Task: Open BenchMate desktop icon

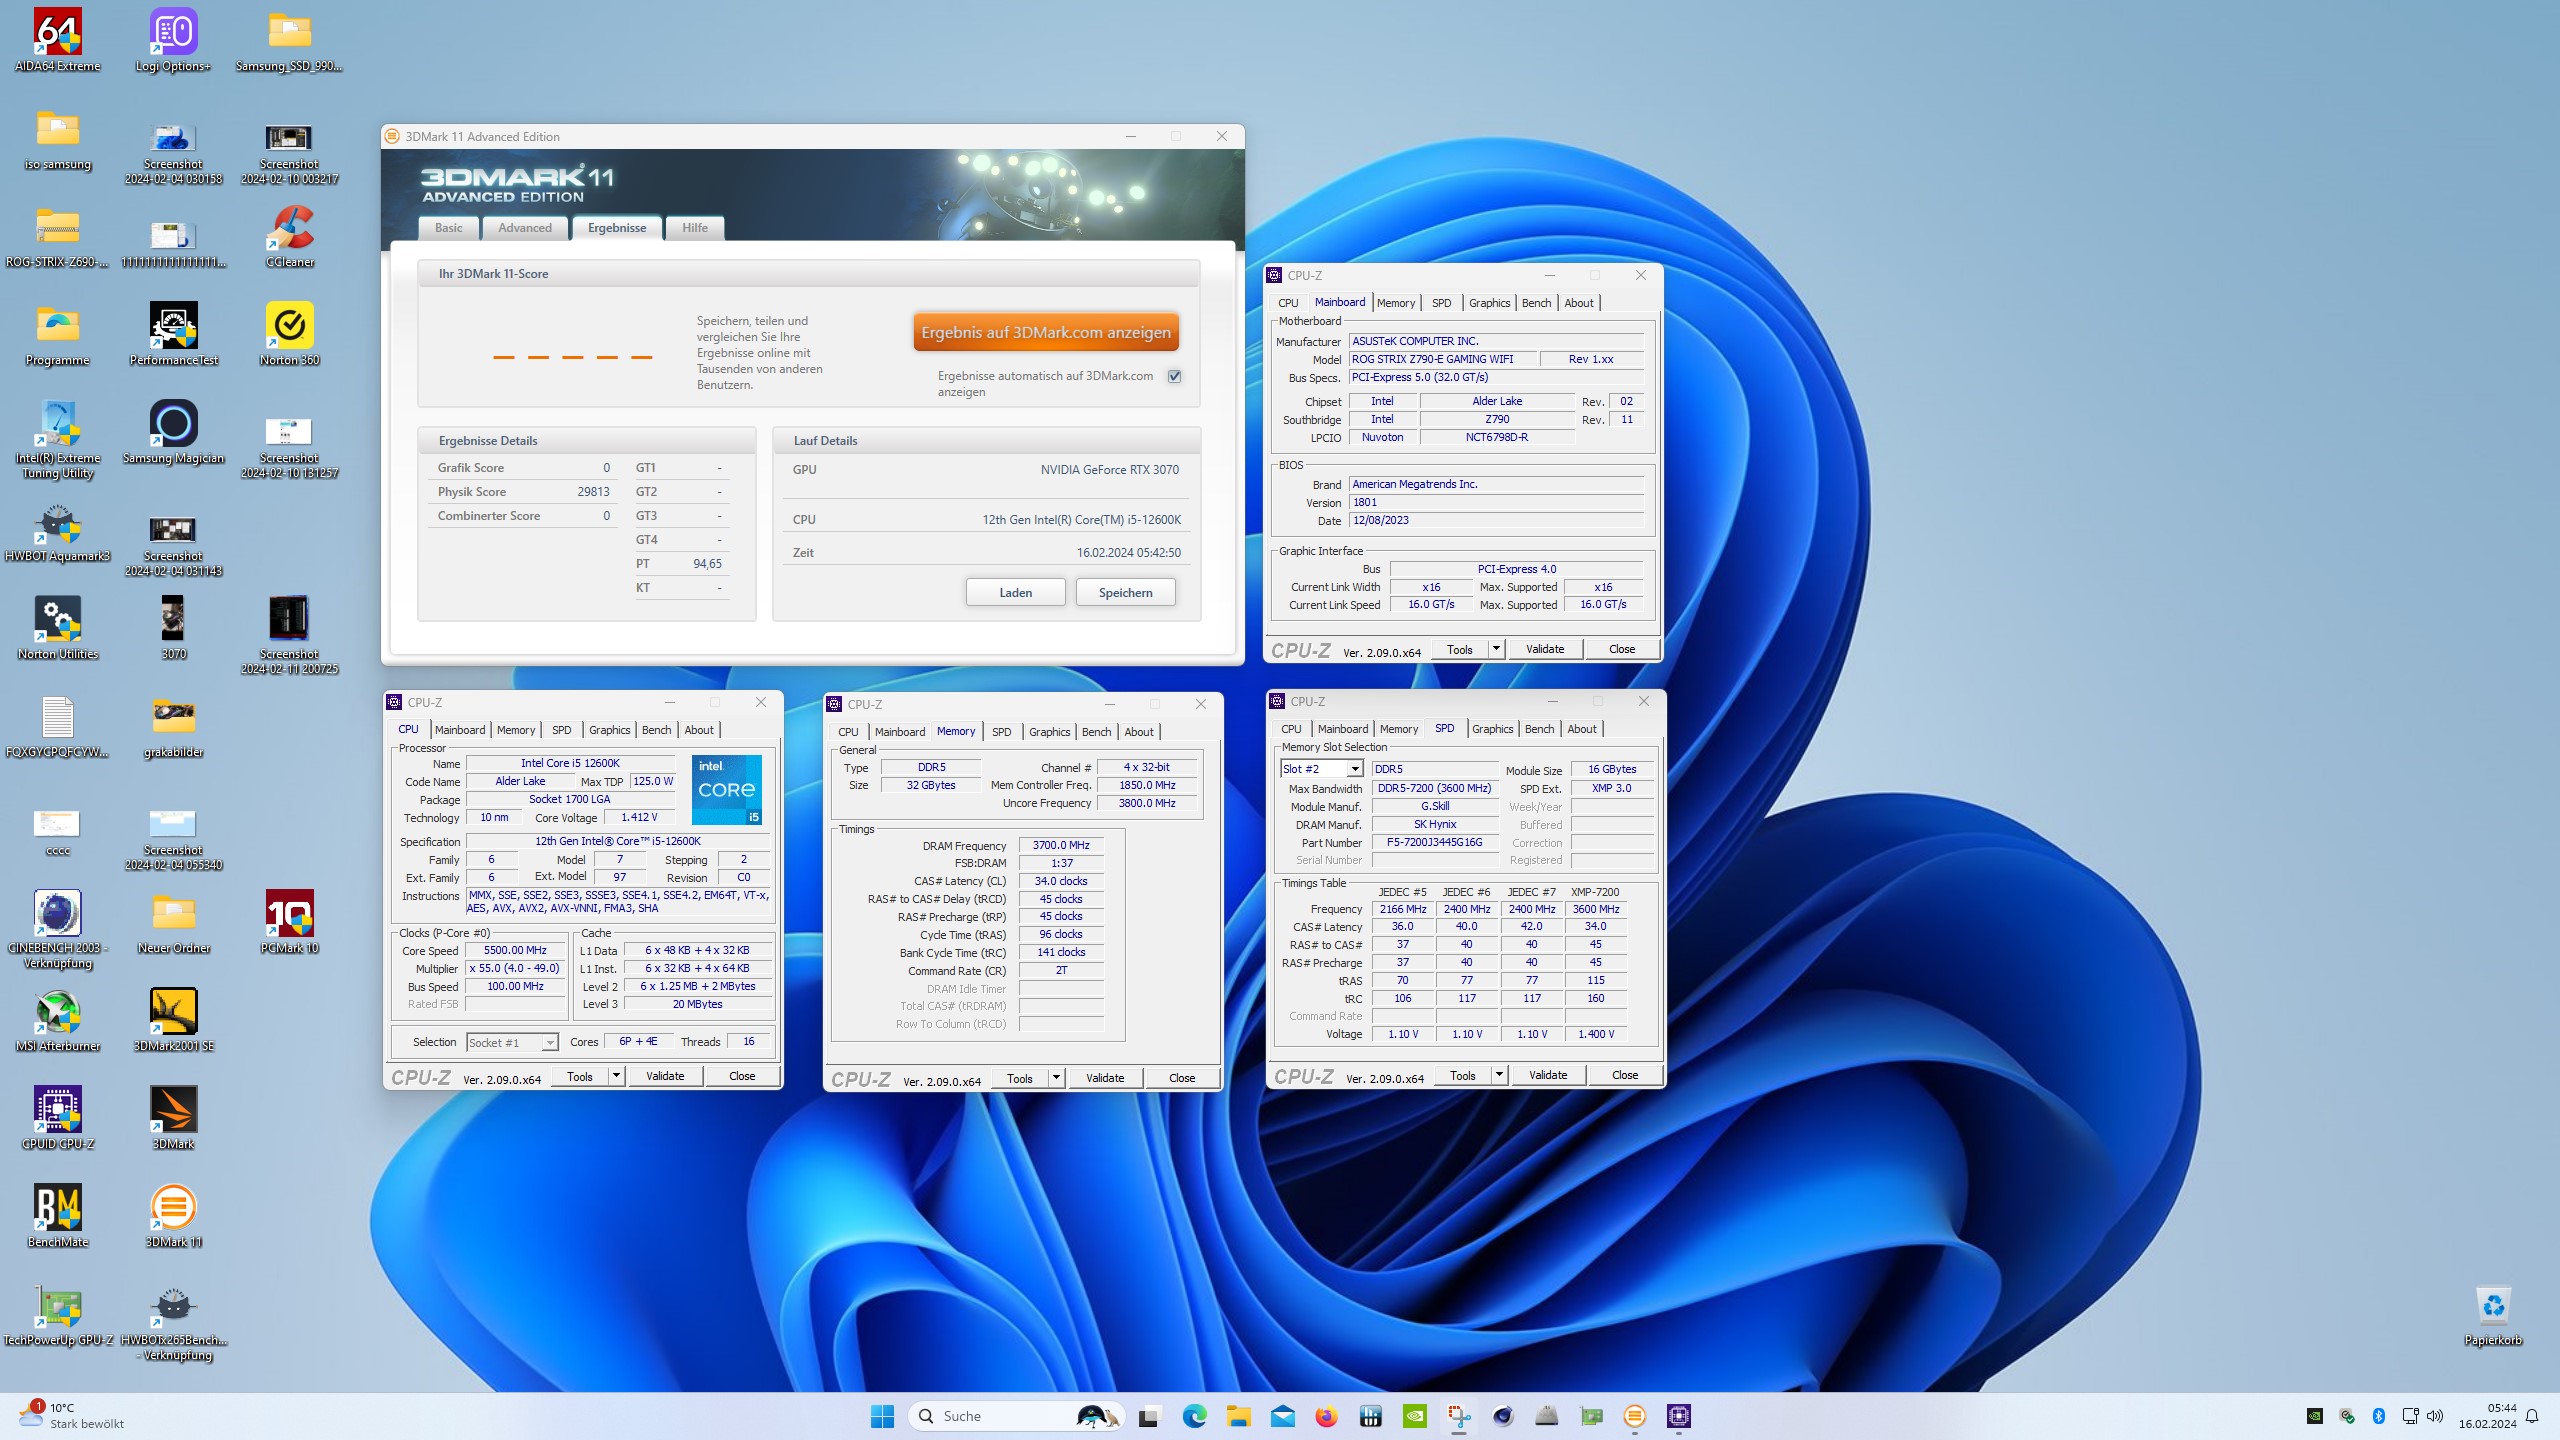Action: pyautogui.click(x=58, y=1217)
